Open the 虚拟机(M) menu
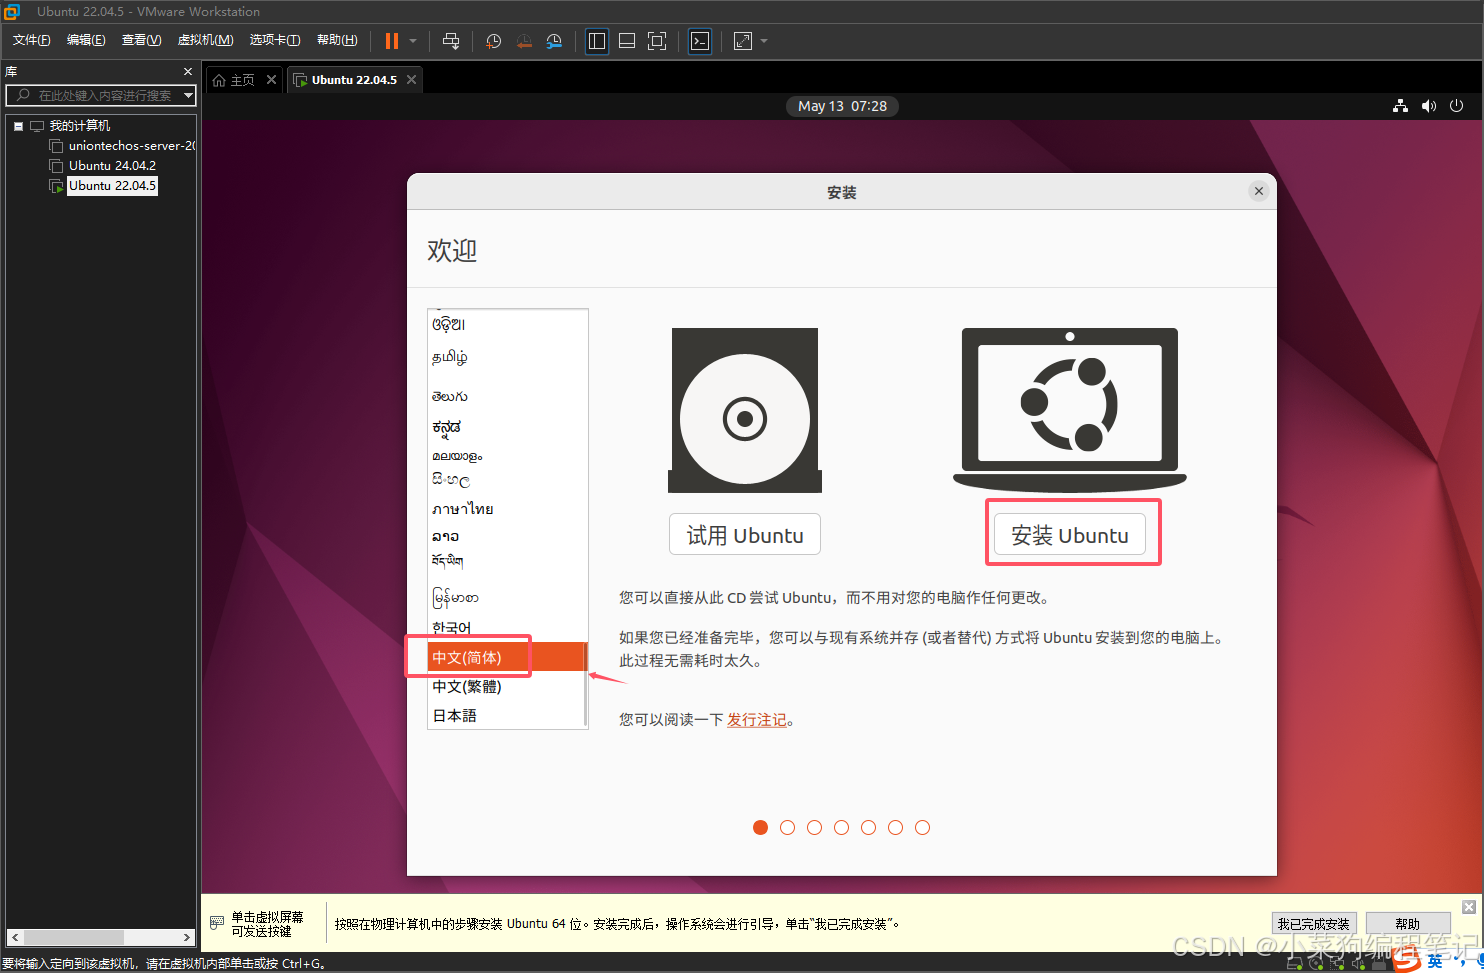Viewport: 1484px width, 973px height. coord(205,40)
